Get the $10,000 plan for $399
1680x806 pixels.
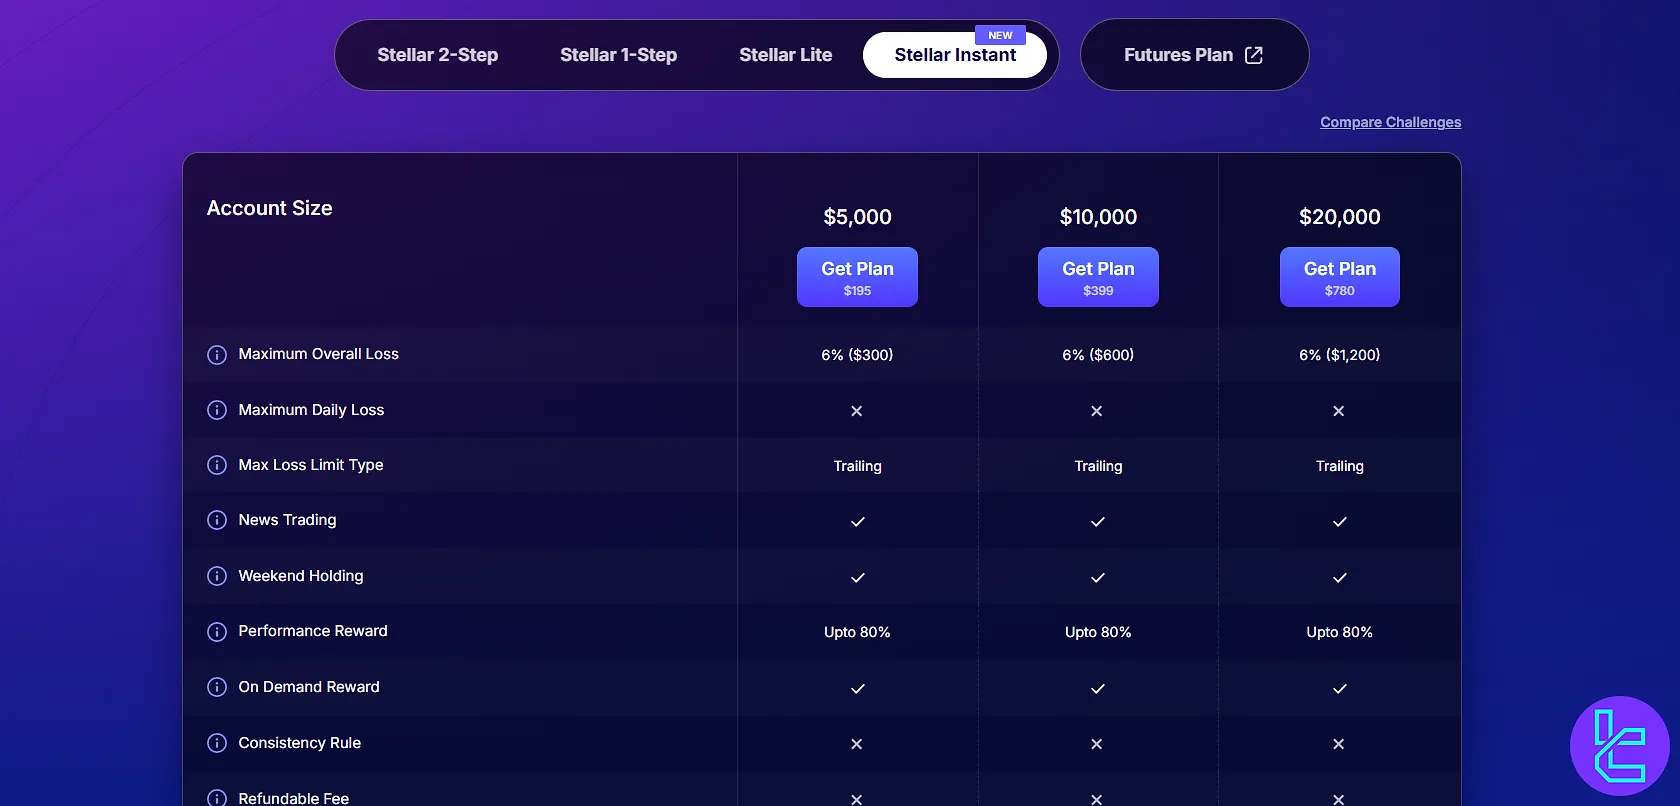coord(1098,277)
